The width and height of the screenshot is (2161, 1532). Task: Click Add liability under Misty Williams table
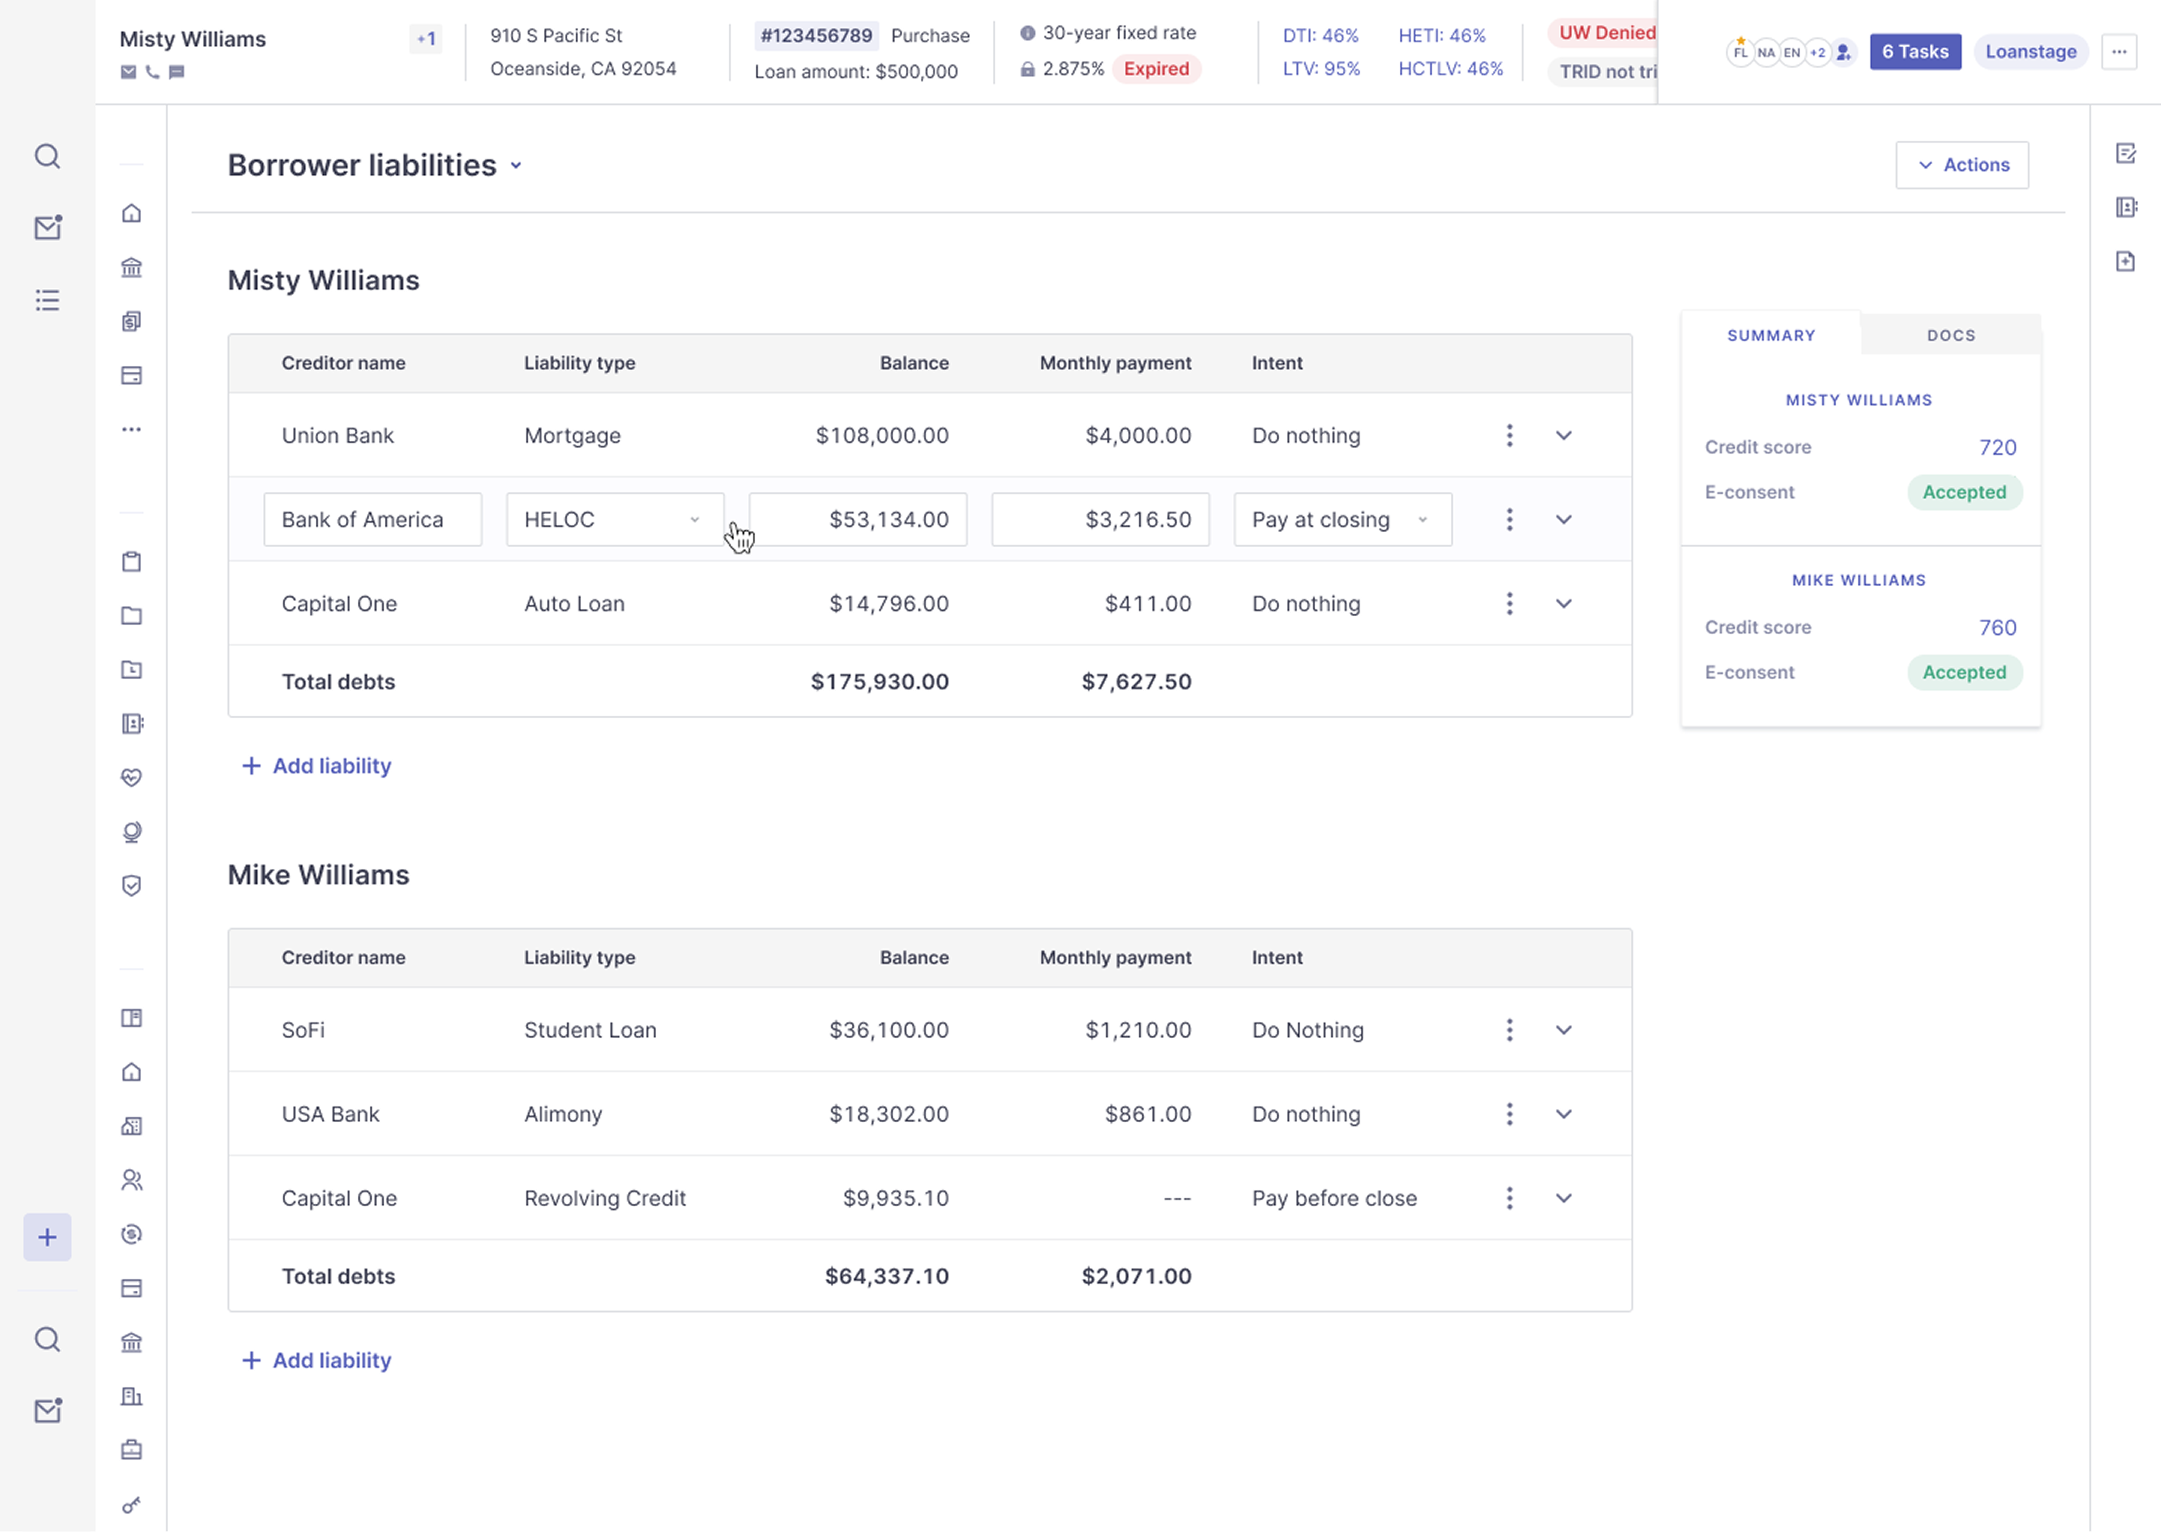point(316,766)
